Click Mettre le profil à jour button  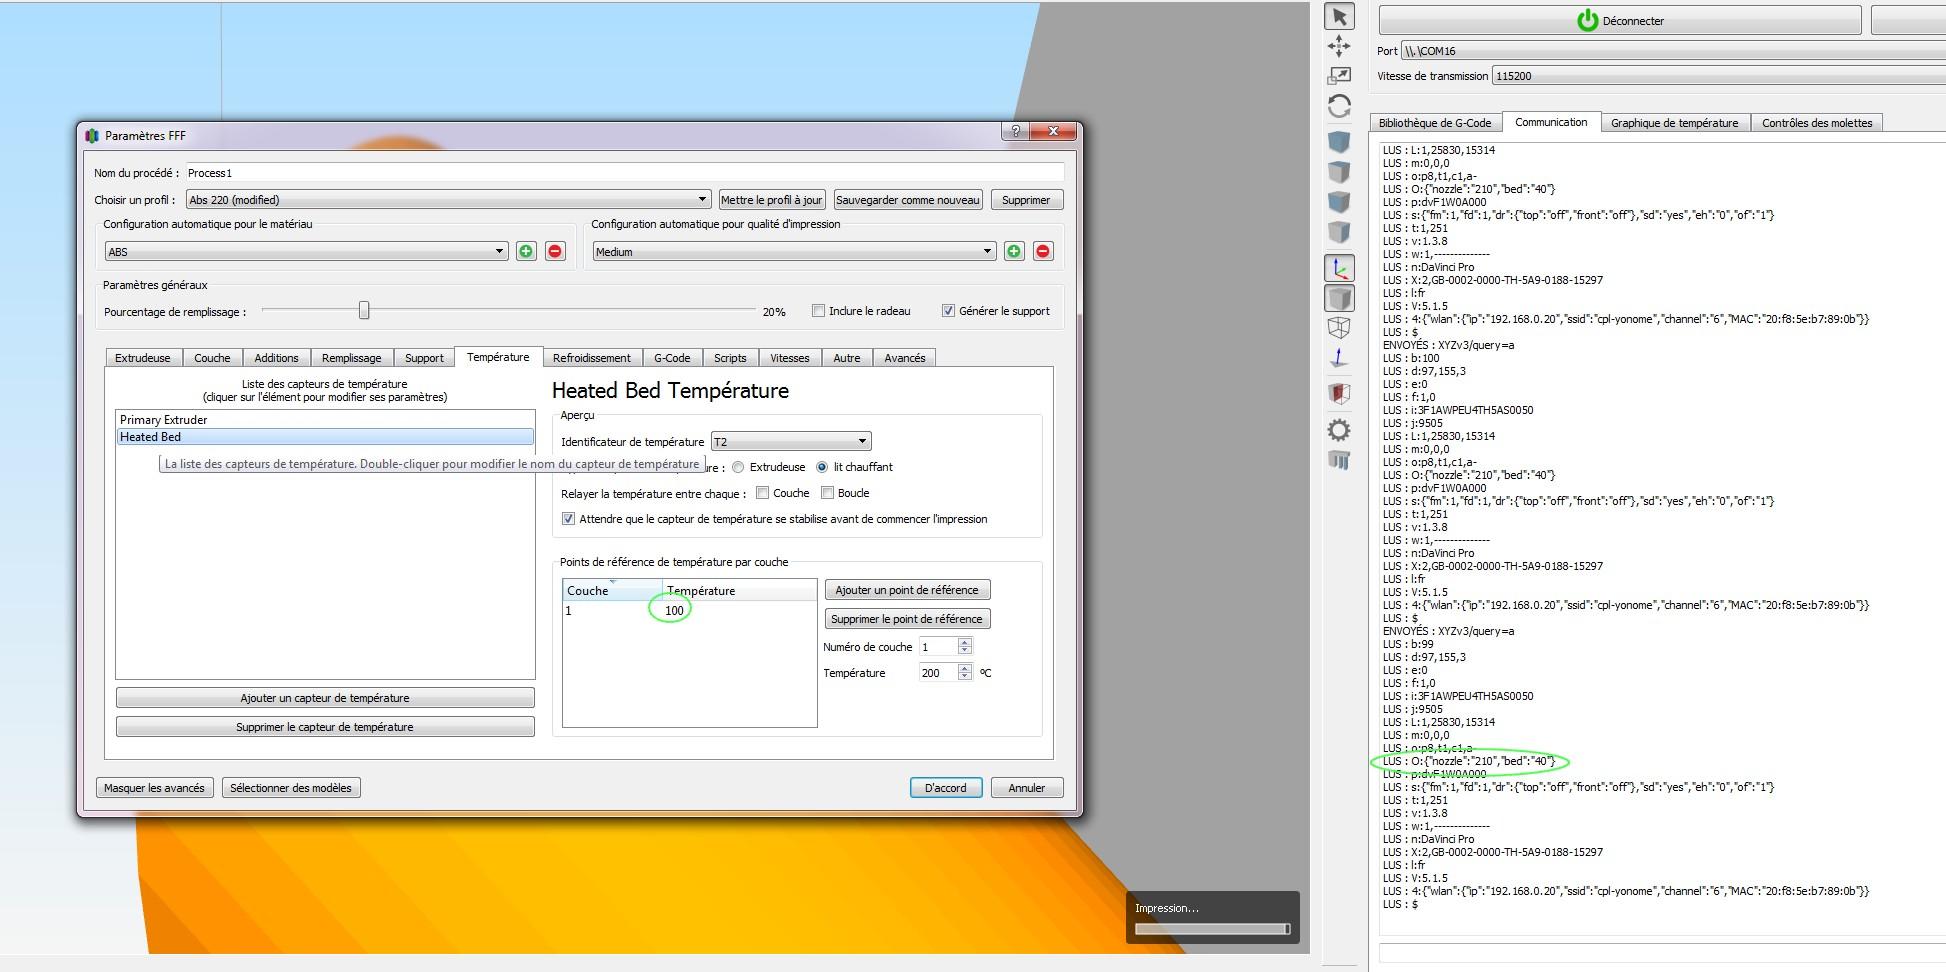click(772, 200)
